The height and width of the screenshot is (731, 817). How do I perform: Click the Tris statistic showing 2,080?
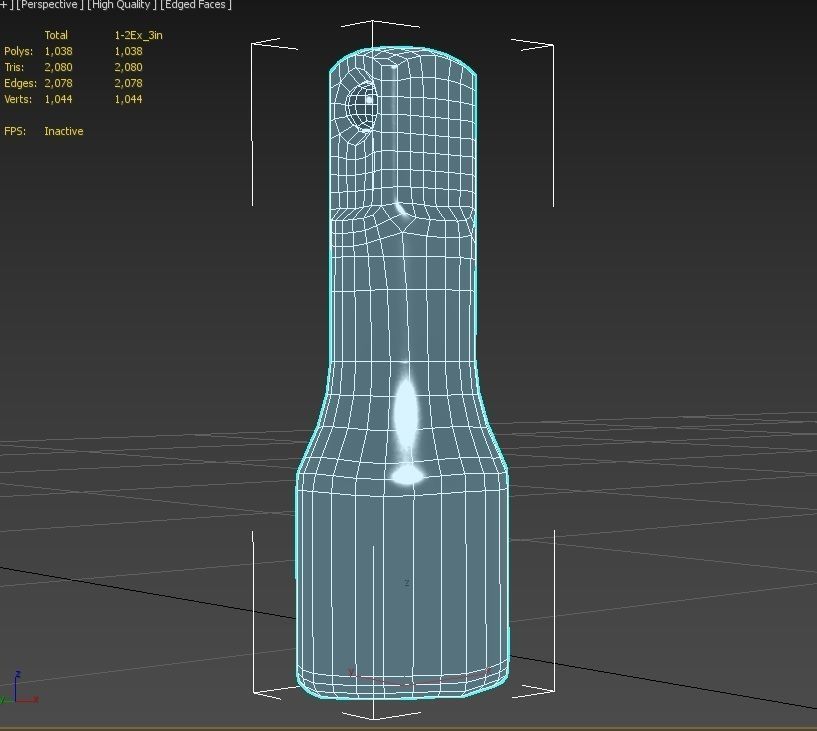pos(57,67)
